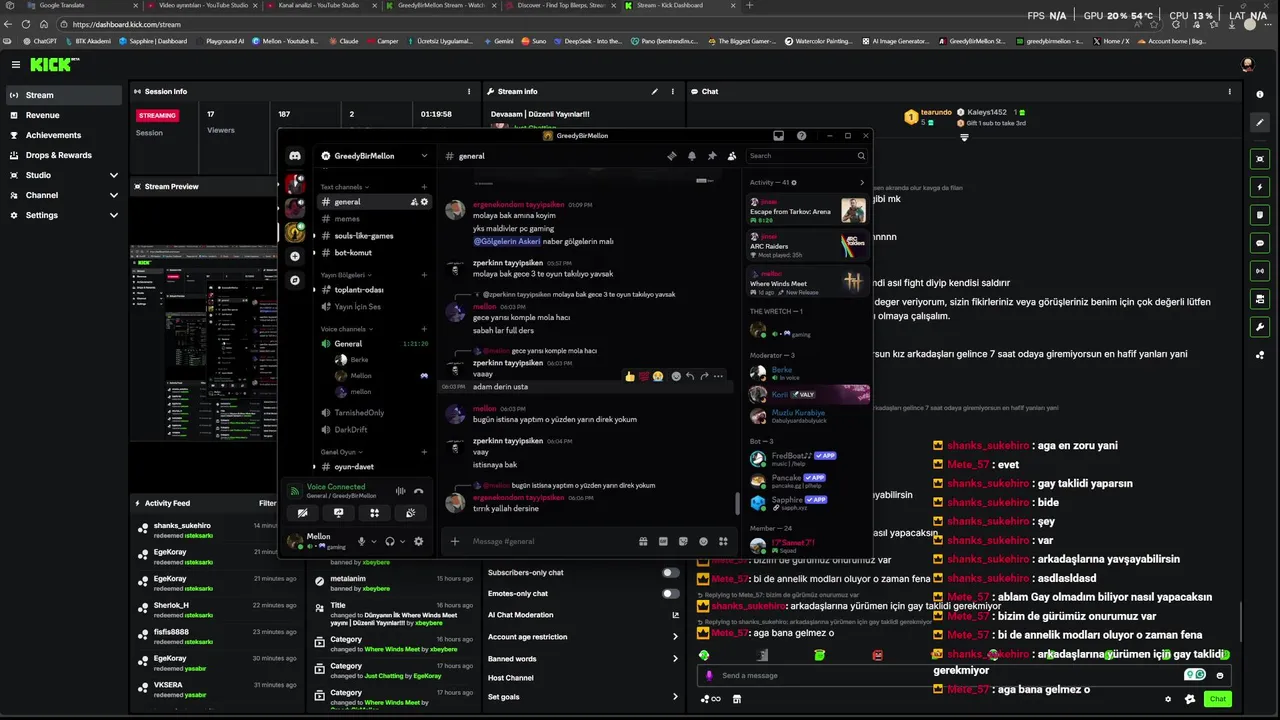
Task: Click the chat bubble icon in Kick right sidebar
Action: coord(1260,243)
